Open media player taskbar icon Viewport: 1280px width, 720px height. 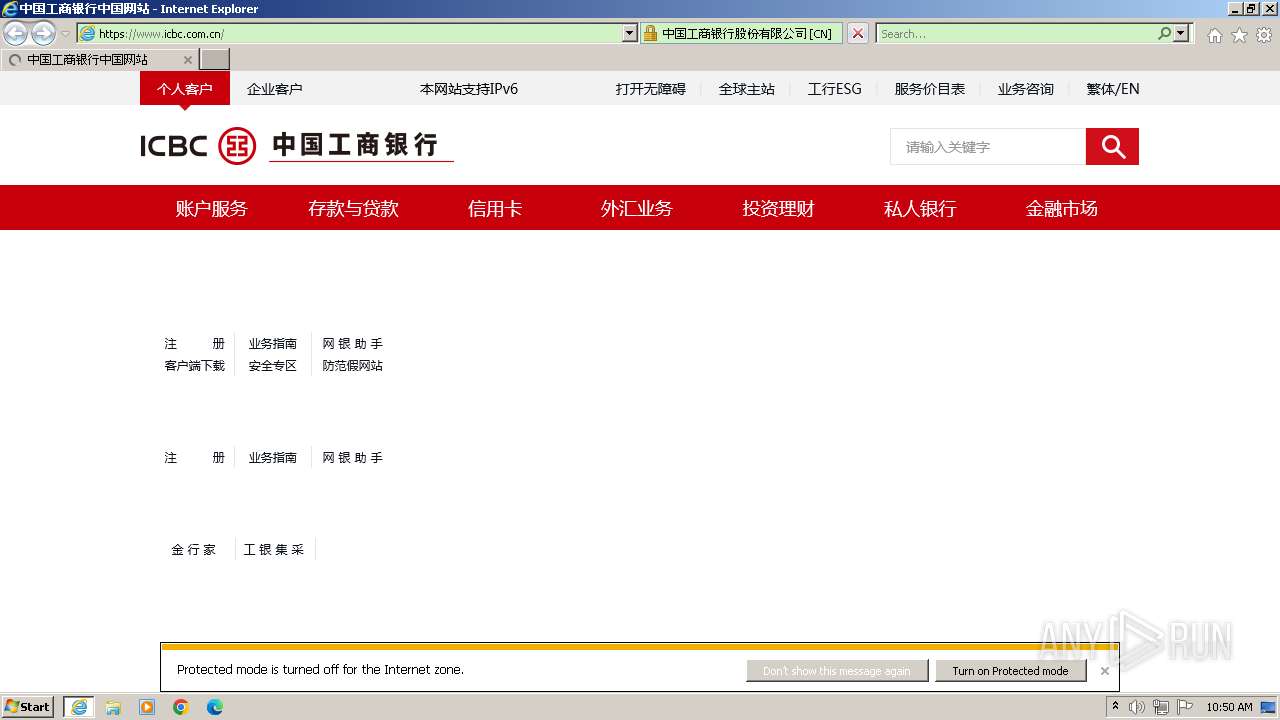(147, 707)
